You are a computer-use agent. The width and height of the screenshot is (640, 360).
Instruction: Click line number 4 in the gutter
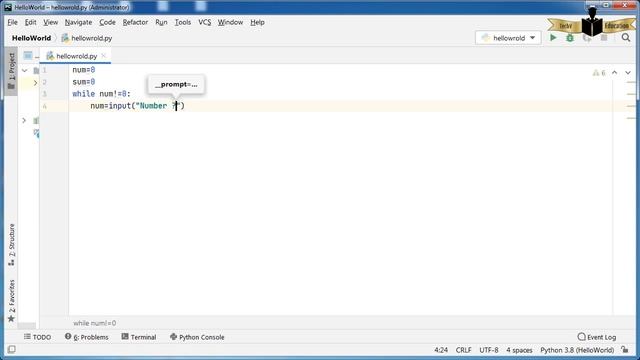tap(44, 106)
